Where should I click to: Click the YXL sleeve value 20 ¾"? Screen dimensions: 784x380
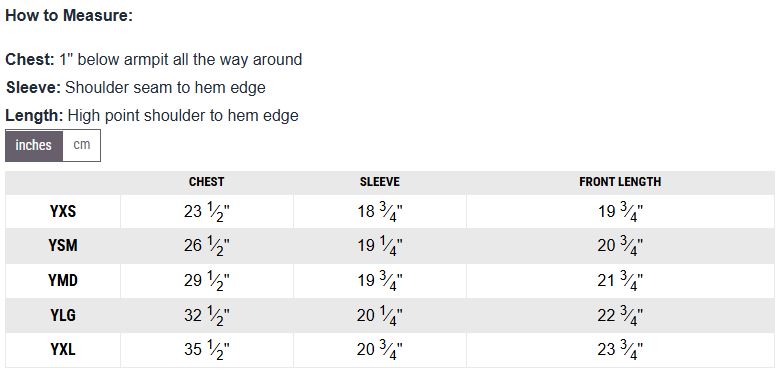pyautogui.click(x=380, y=350)
